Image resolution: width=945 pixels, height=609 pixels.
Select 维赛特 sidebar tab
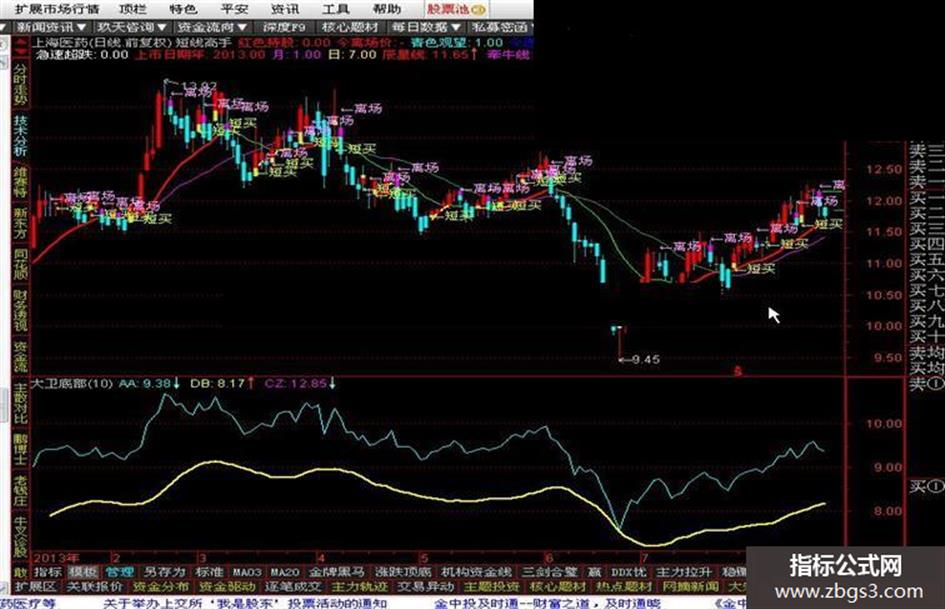[20, 181]
